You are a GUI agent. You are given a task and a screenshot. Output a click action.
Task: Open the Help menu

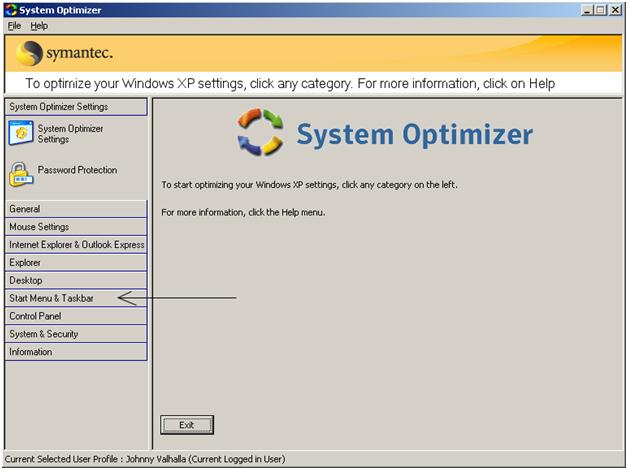pyautogui.click(x=39, y=26)
